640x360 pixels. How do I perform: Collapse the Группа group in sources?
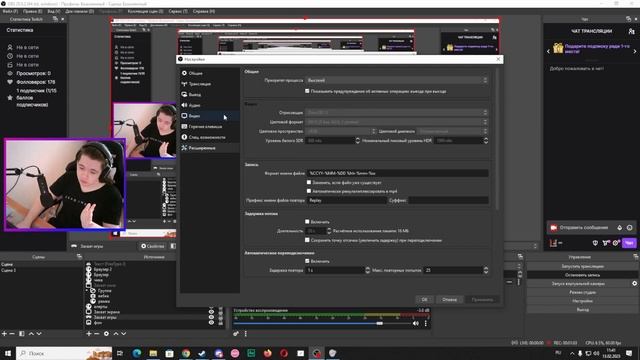point(88,291)
